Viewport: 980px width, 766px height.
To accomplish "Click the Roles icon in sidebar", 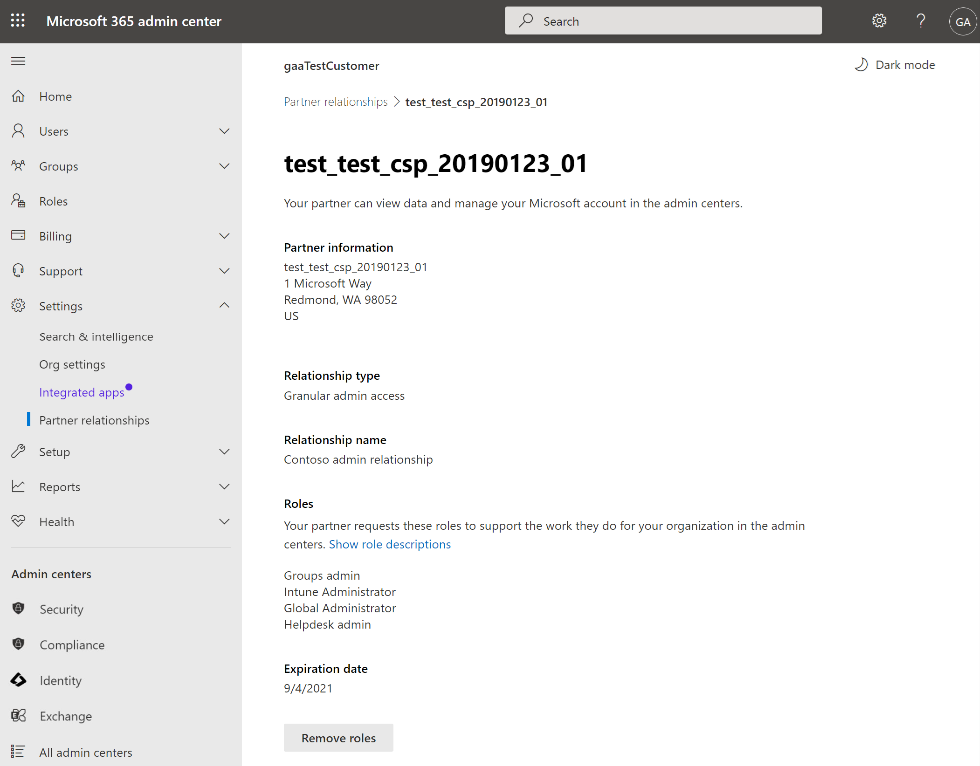I will point(18,201).
